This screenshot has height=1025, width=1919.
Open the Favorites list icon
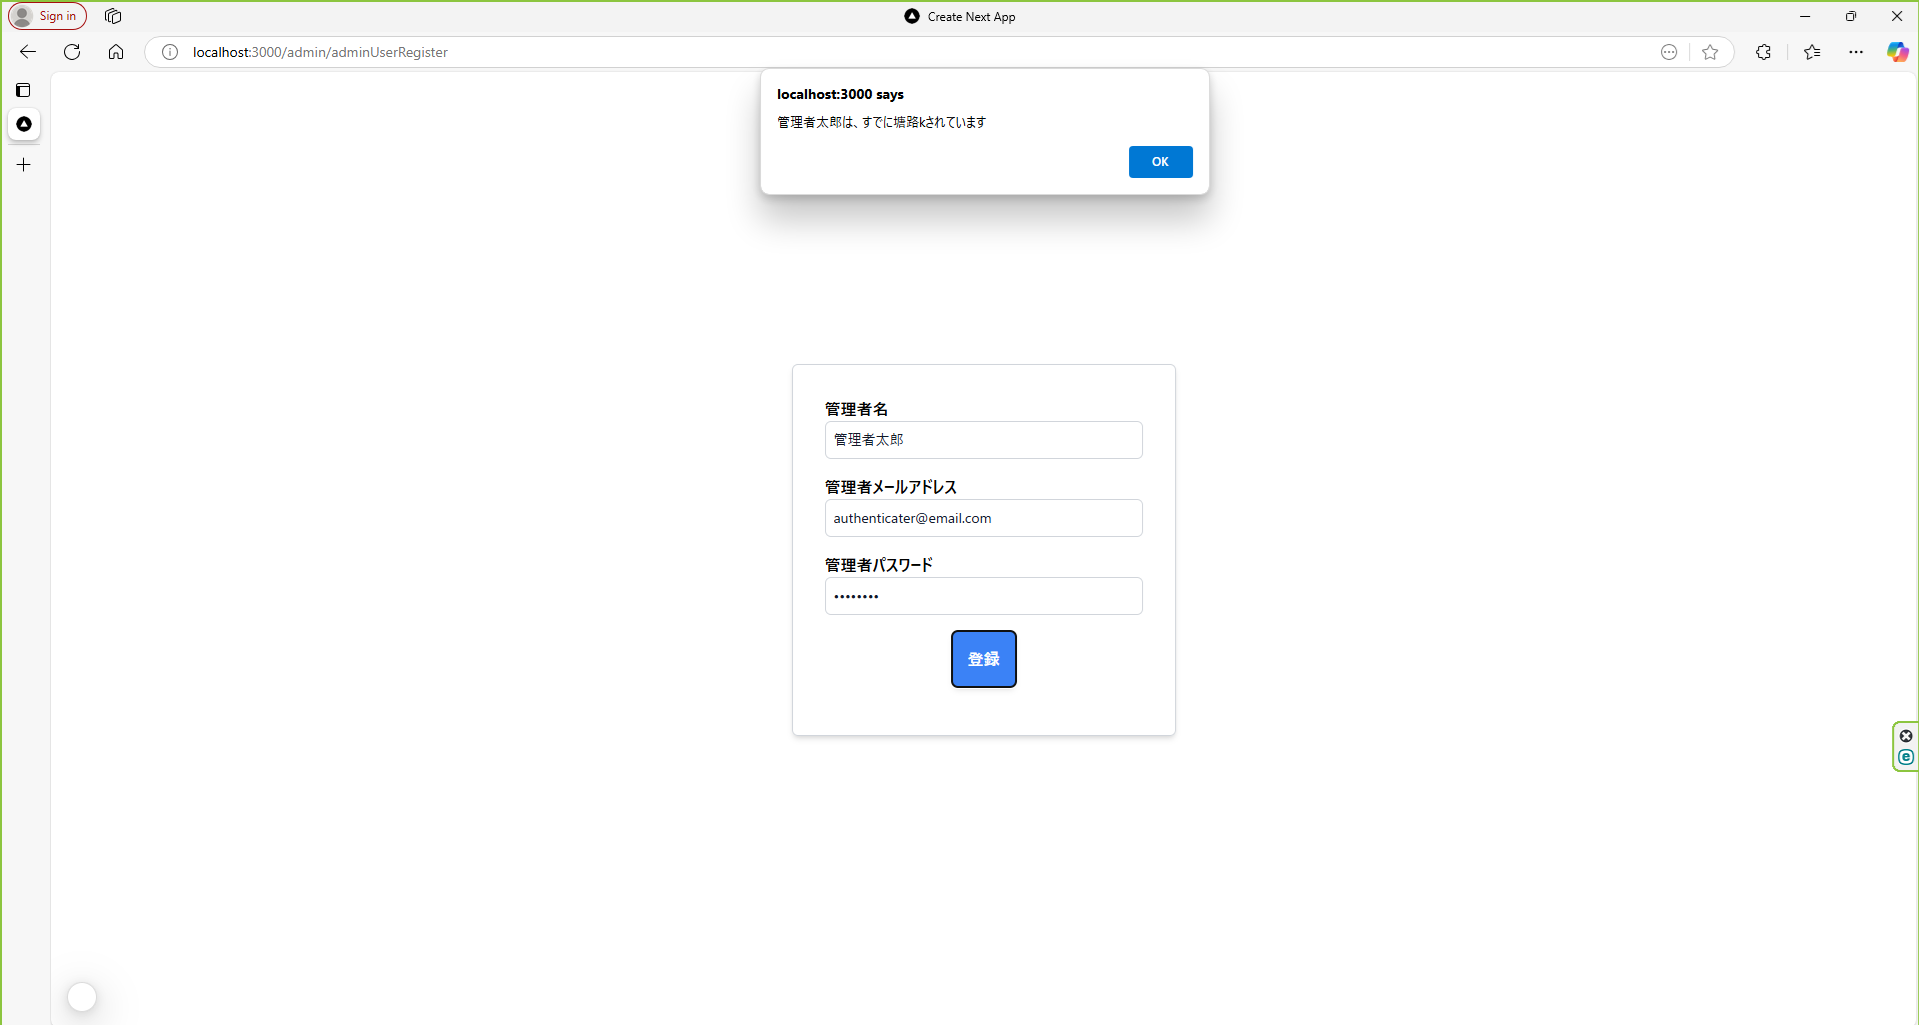pyautogui.click(x=1812, y=52)
